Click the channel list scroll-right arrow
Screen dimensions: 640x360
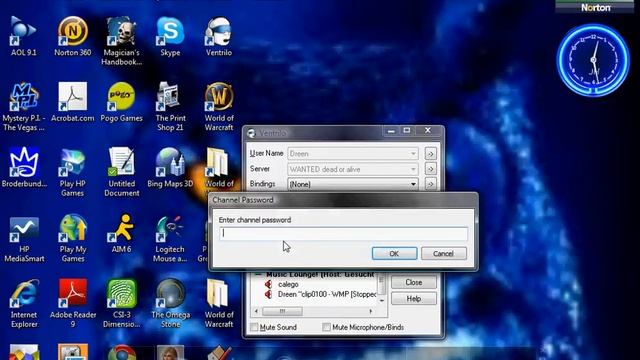(x=371, y=311)
